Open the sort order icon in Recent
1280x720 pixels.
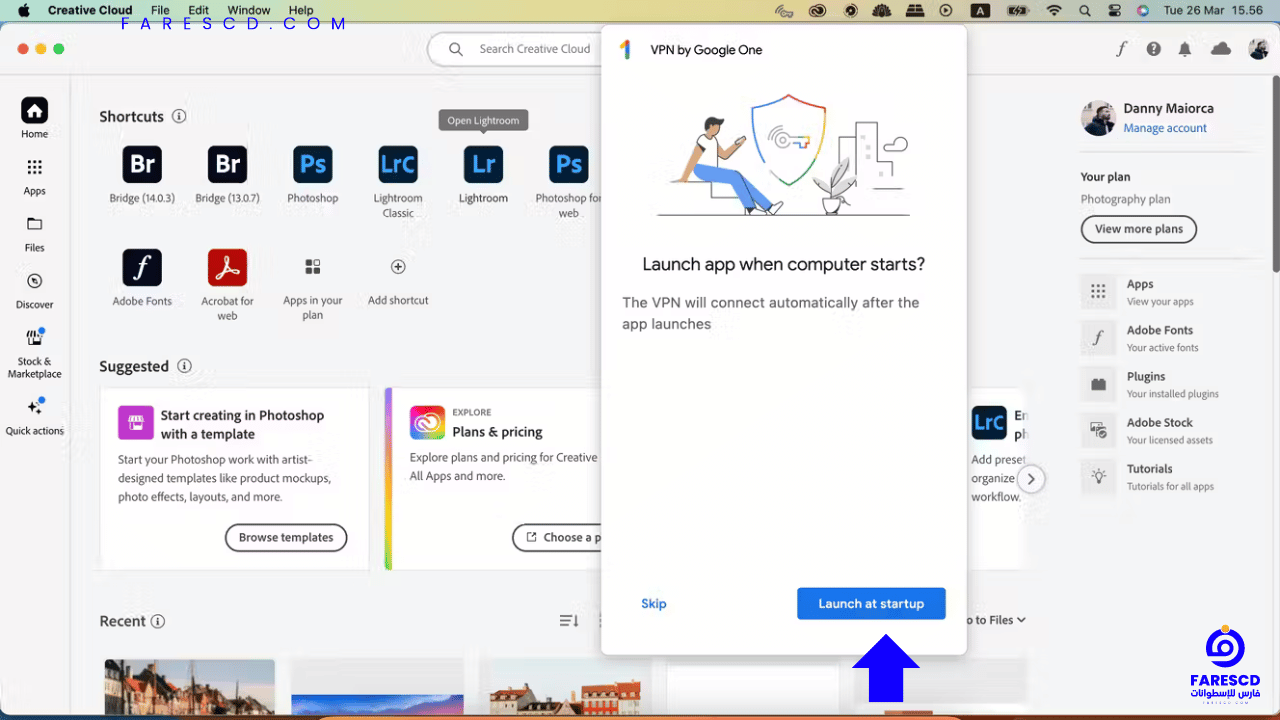(569, 621)
